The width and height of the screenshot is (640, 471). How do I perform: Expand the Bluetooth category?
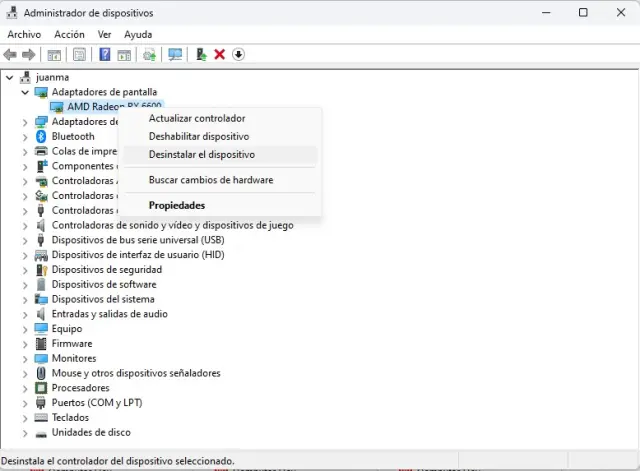point(26,136)
